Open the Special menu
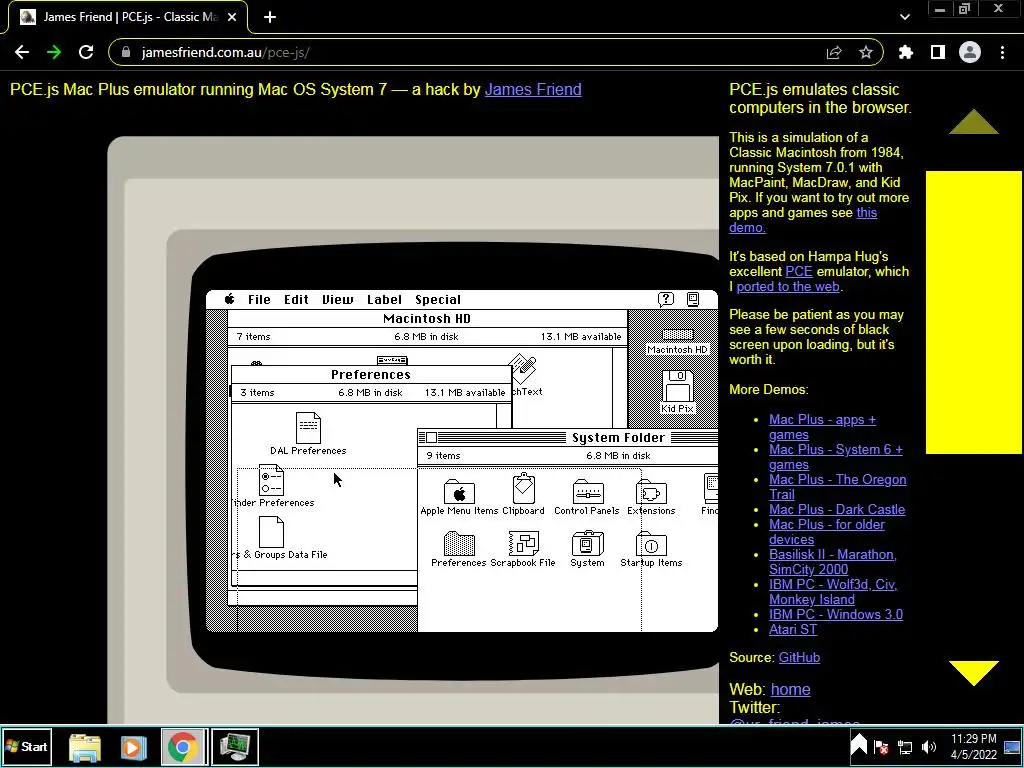 (x=438, y=300)
